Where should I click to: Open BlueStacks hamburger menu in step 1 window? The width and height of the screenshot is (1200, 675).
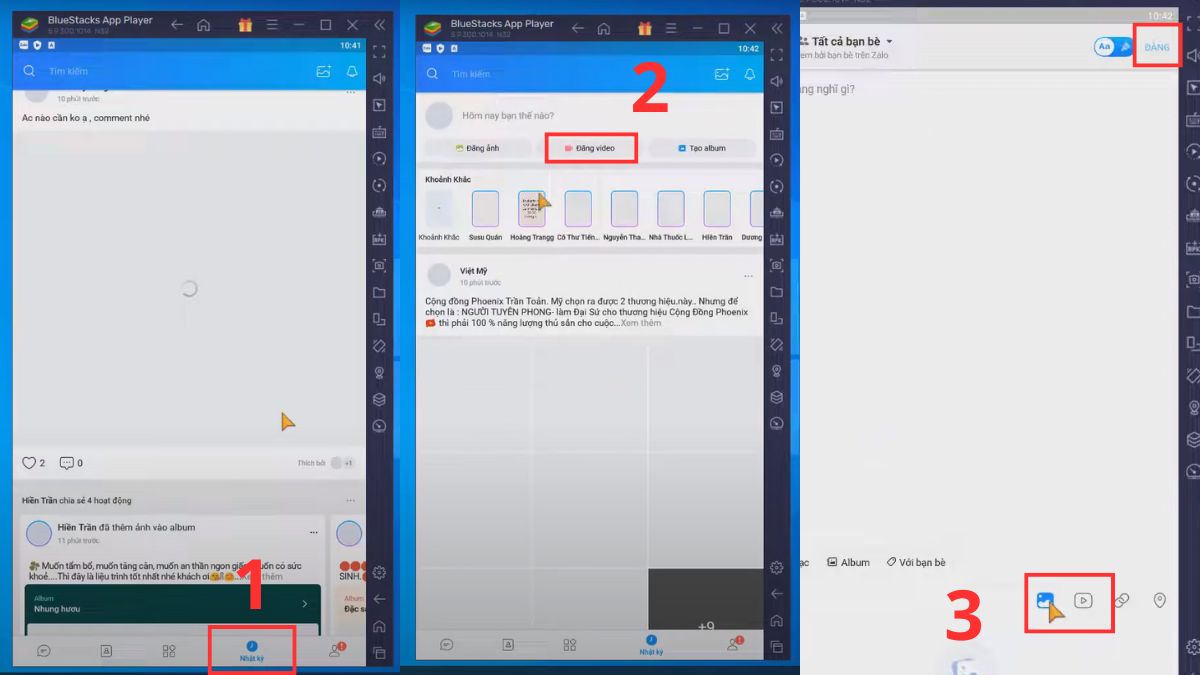(x=272, y=25)
